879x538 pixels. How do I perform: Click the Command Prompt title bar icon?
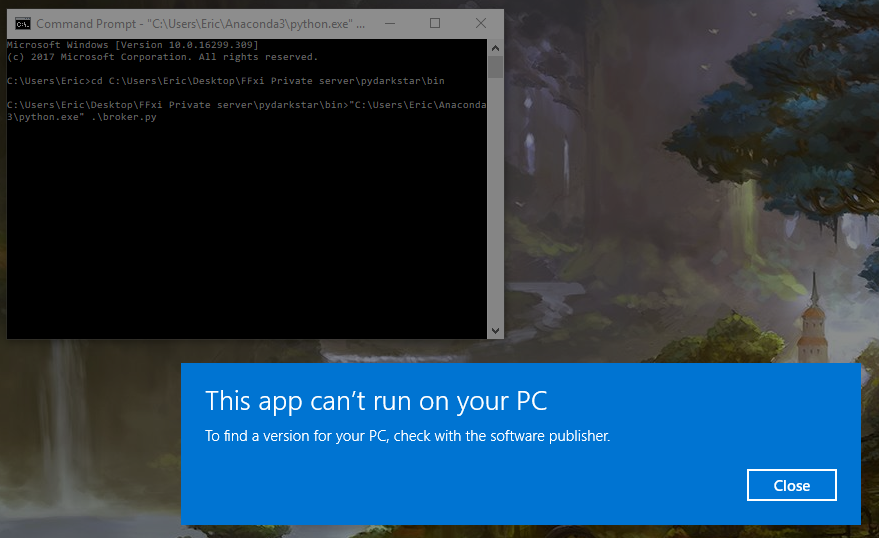(22, 23)
